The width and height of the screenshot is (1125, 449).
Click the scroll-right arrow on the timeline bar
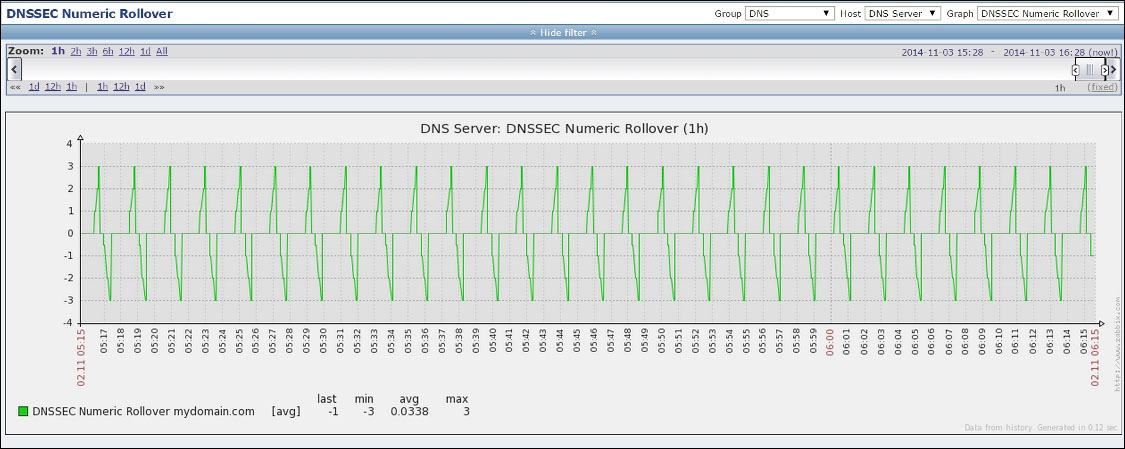click(x=1113, y=69)
